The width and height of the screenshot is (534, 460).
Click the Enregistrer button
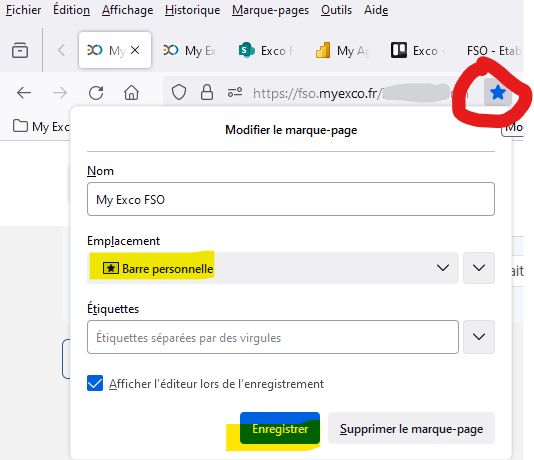[280, 428]
